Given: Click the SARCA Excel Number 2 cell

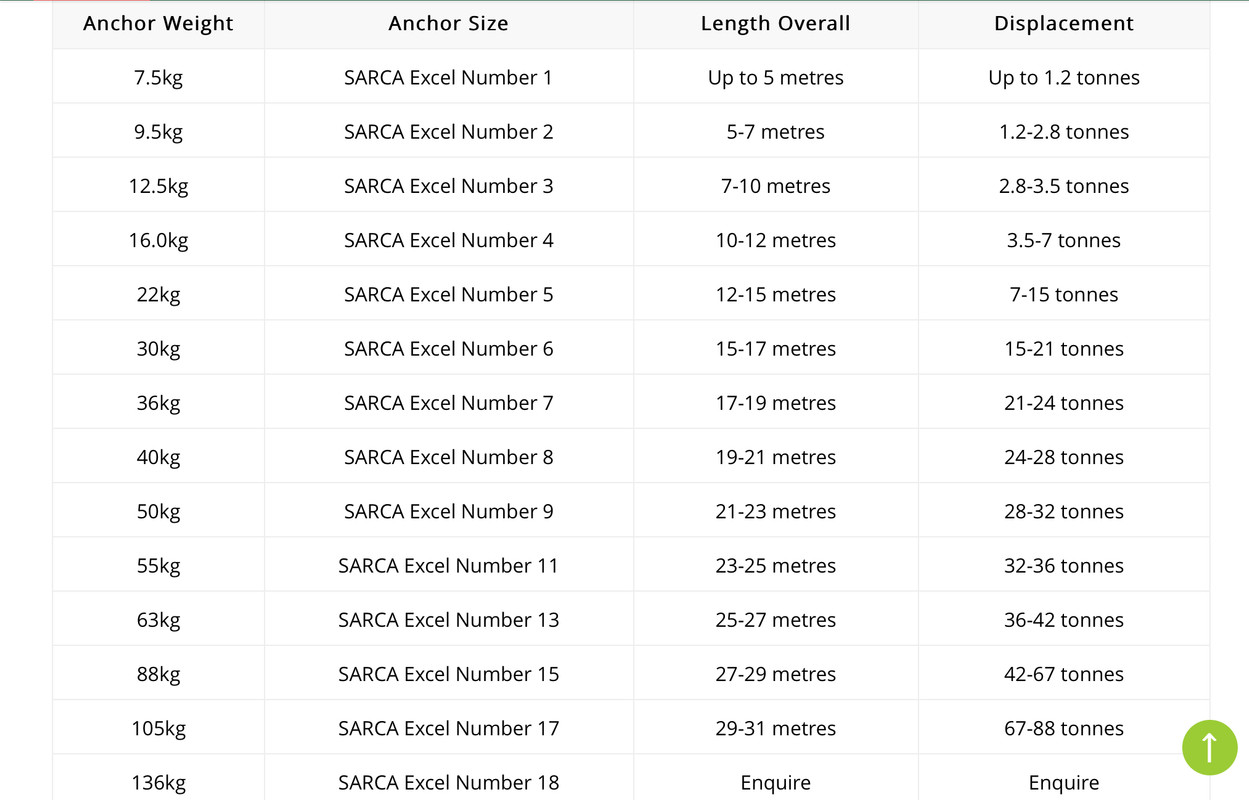Looking at the screenshot, I should [x=449, y=131].
